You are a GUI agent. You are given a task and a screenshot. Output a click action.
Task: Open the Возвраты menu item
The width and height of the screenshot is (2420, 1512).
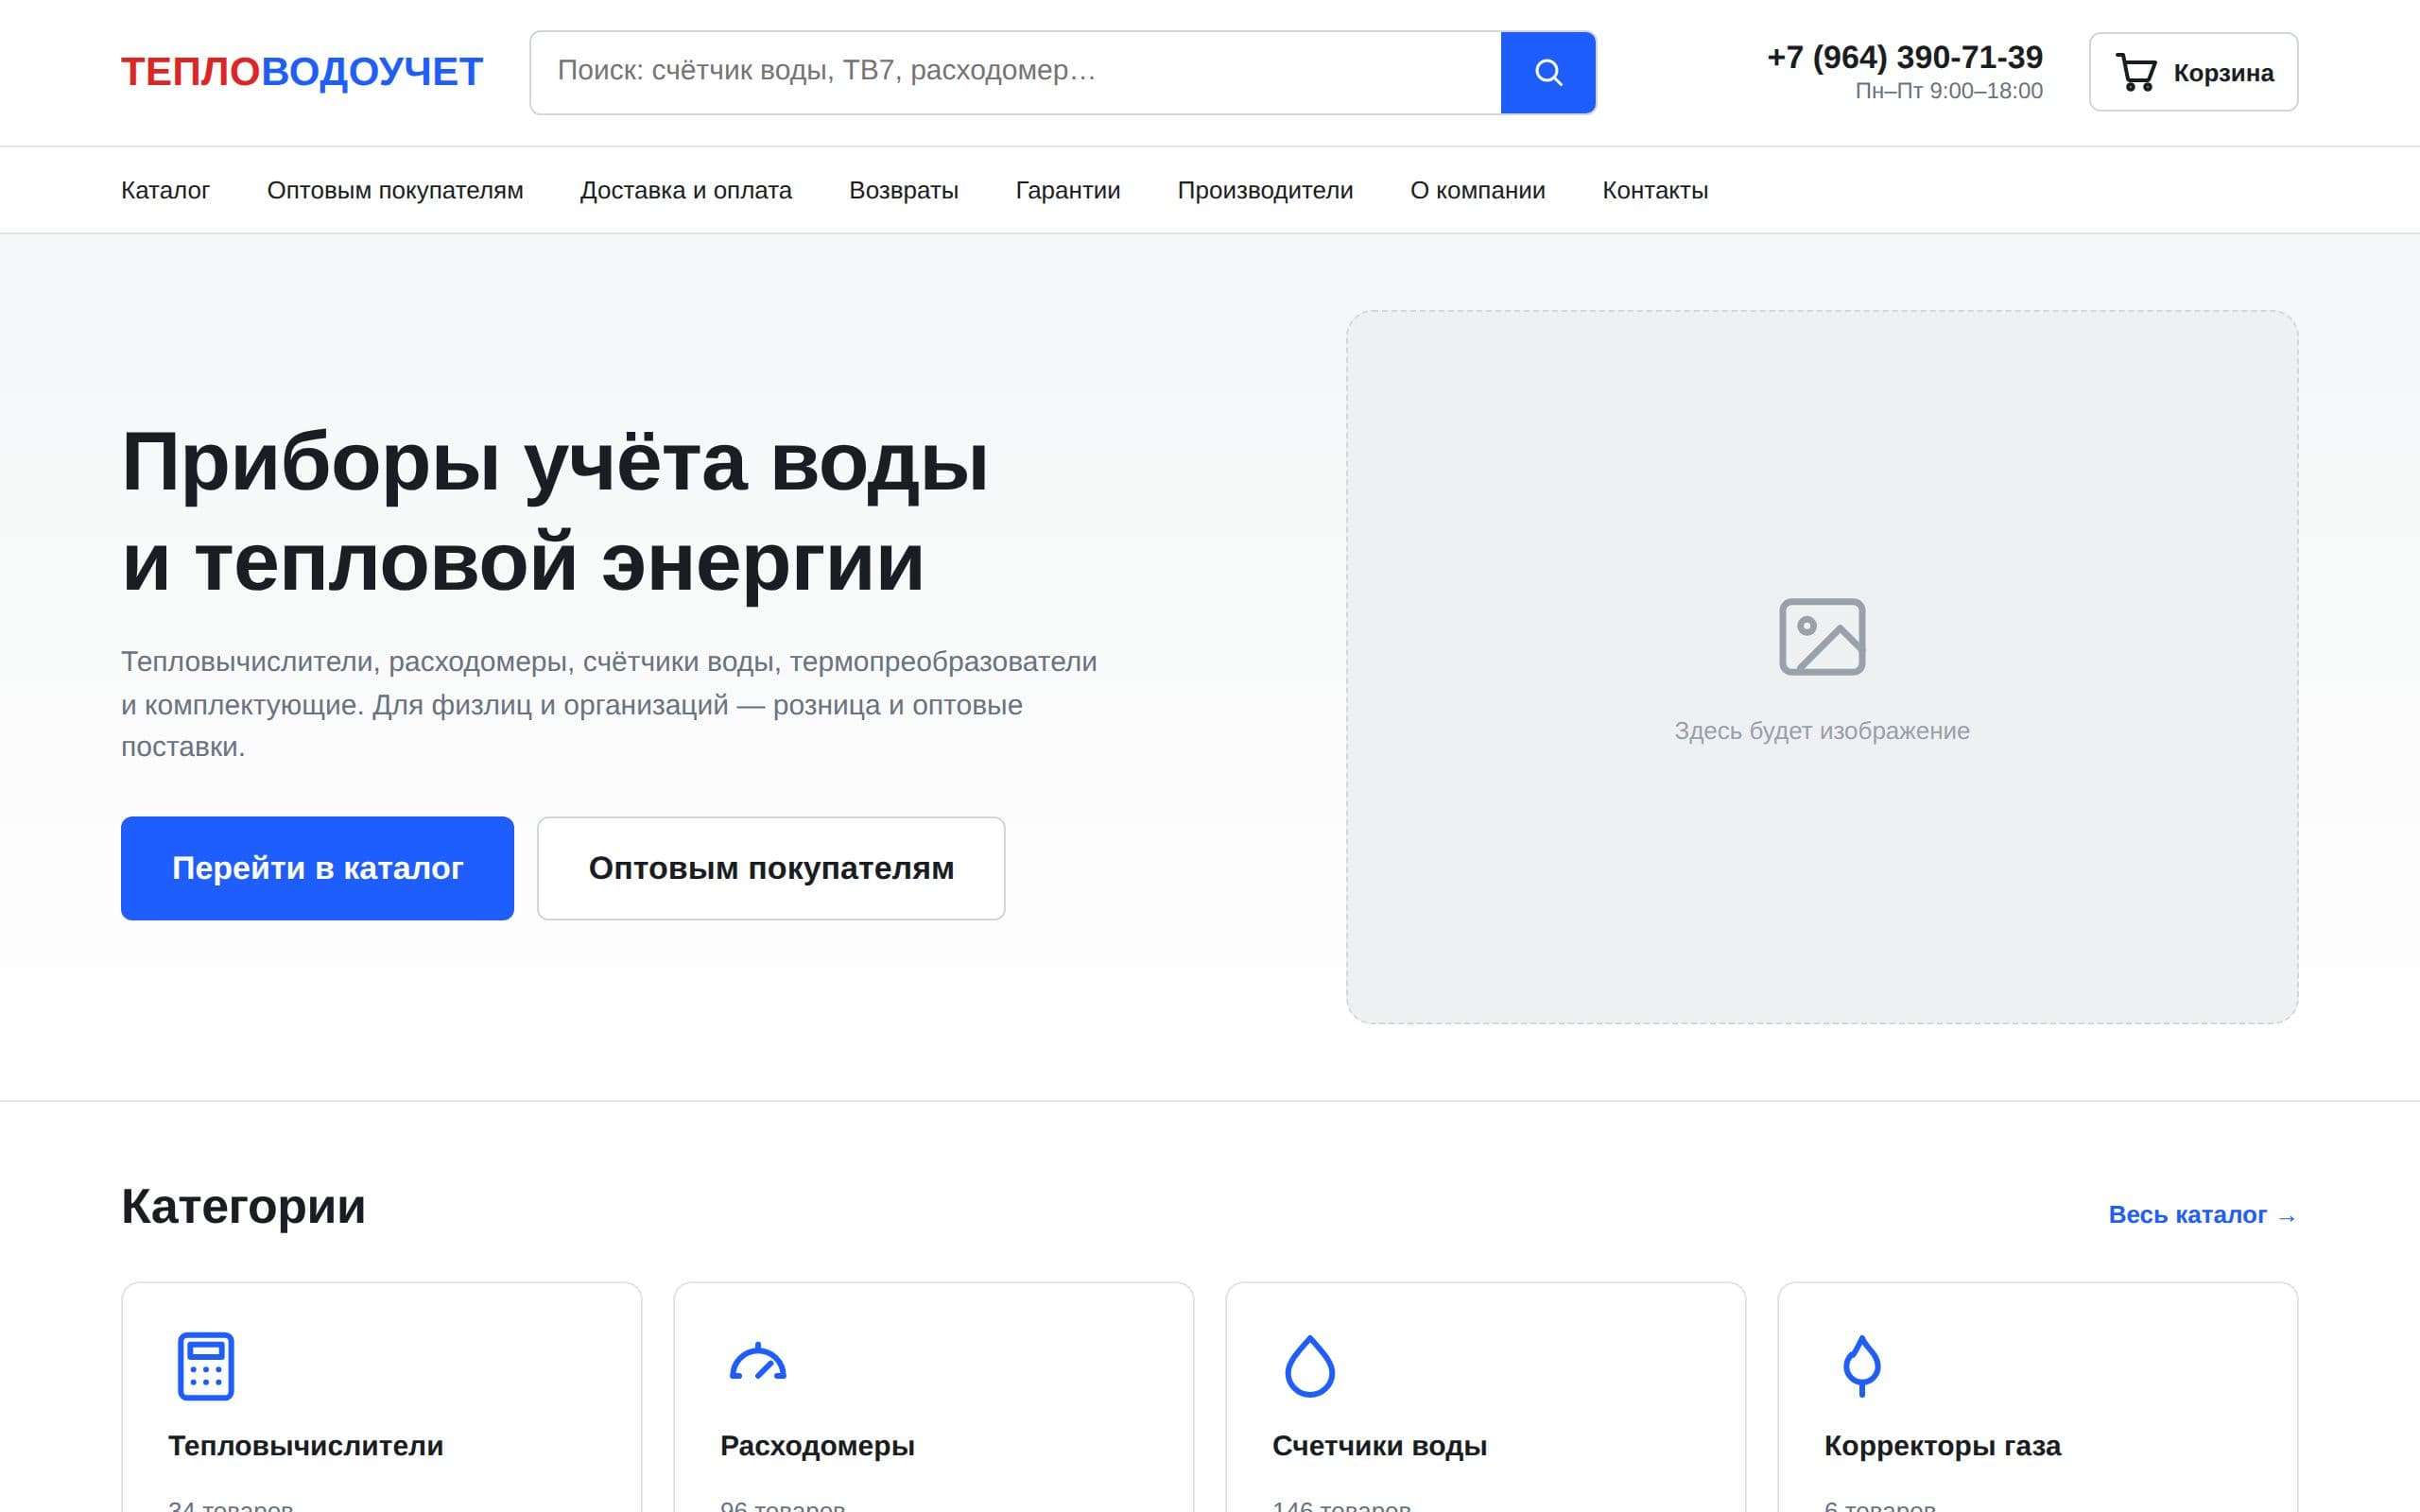[x=904, y=190]
